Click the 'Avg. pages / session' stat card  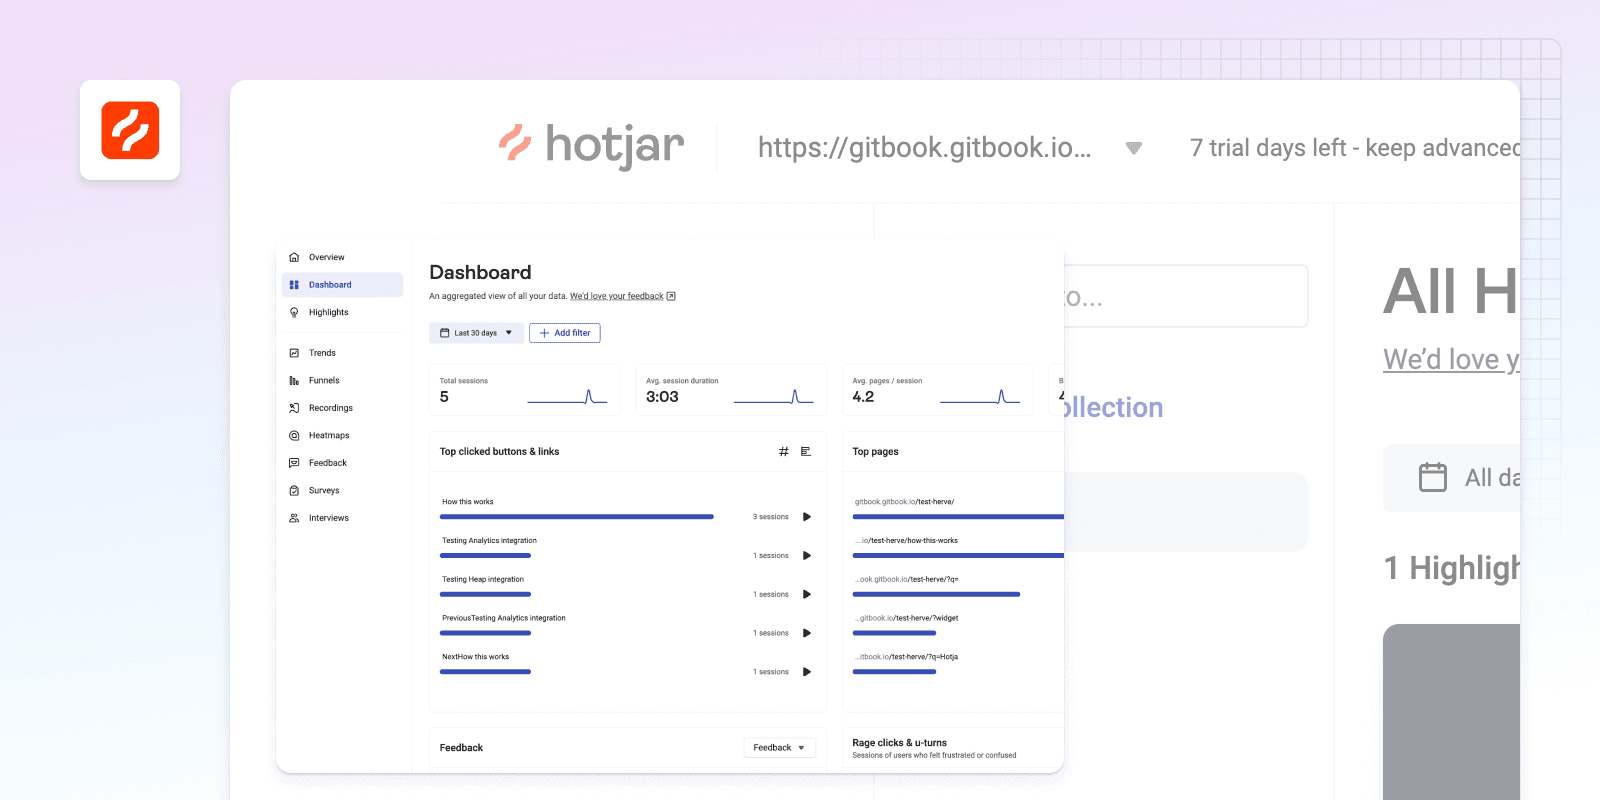(x=938, y=390)
